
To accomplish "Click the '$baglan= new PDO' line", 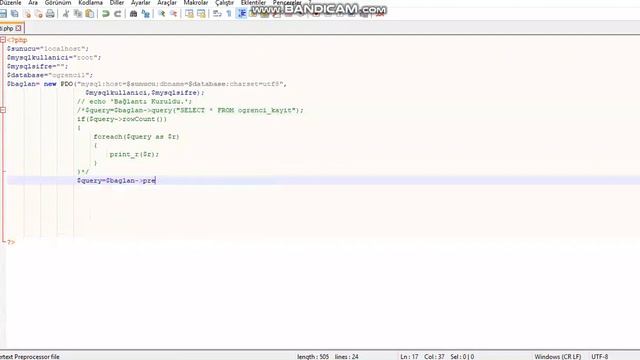I will (147, 84).
